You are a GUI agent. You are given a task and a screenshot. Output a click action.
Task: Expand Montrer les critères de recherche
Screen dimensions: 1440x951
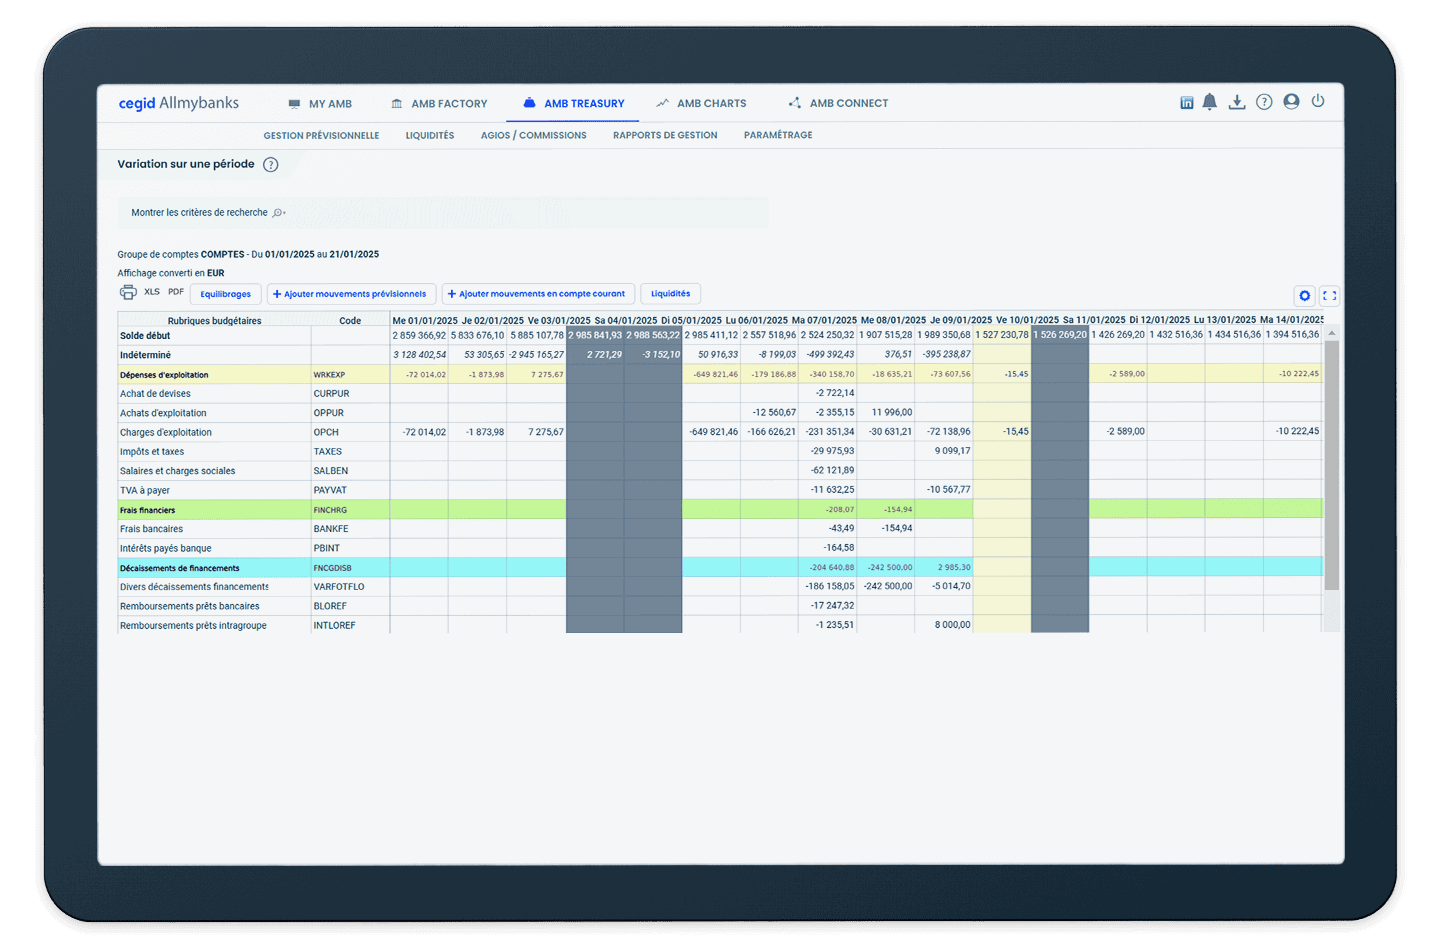pos(208,213)
